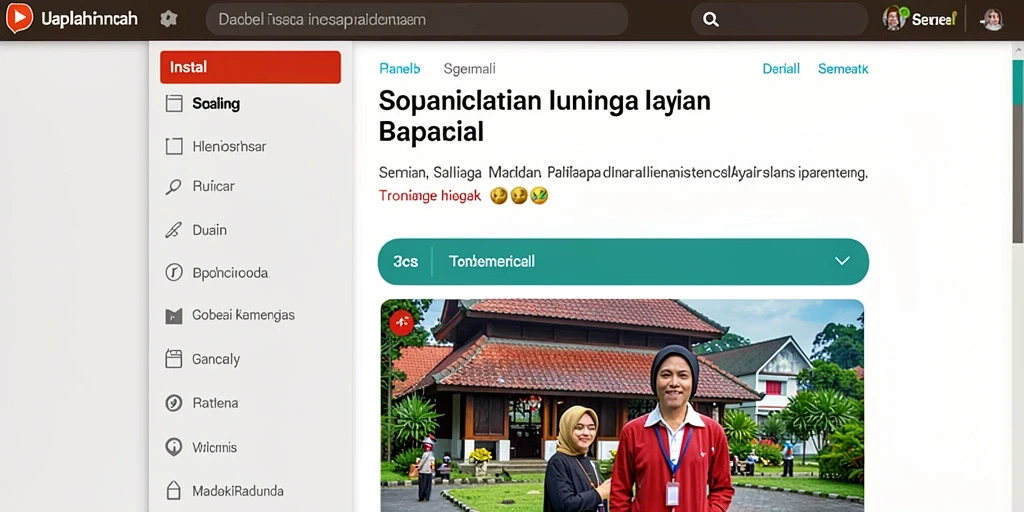Click the red play logo icon
This screenshot has width=1024, height=512.
19,18
